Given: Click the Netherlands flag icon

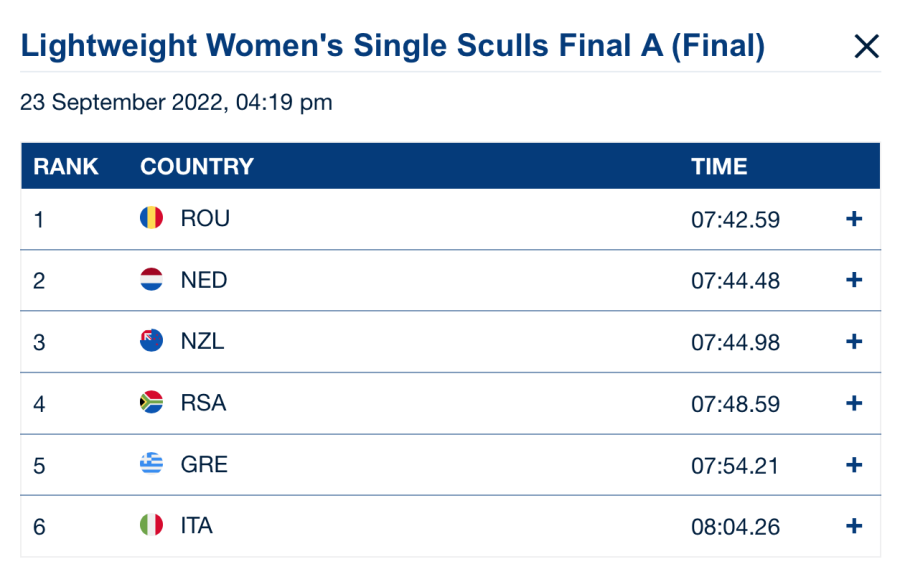Looking at the screenshot, I should pyautogui.click(x=151, y=280).
